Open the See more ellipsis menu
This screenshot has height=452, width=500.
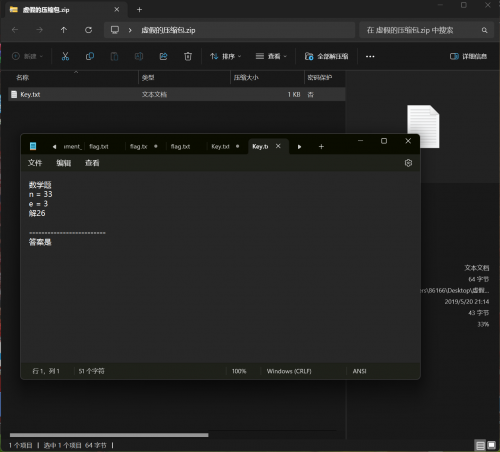(x=370, y=56)
